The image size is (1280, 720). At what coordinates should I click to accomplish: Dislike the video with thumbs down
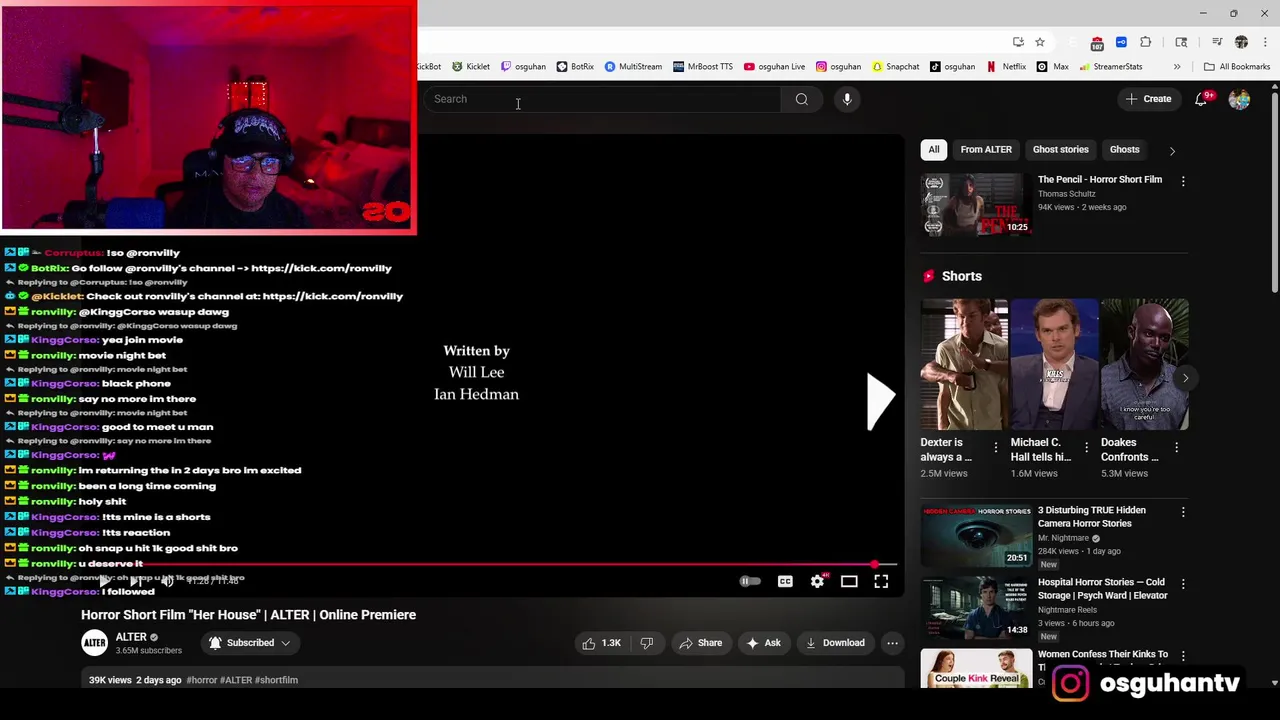tap(647, 643)
